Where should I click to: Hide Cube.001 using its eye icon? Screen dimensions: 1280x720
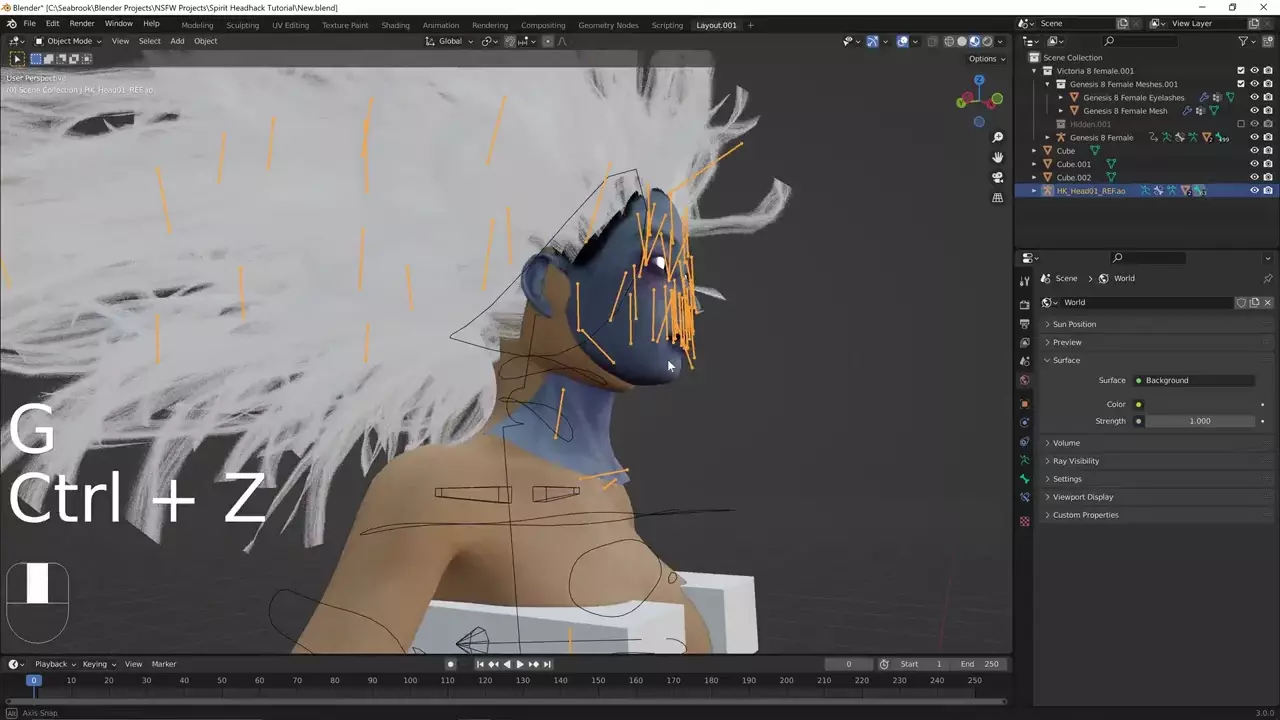[x=1254, y=164]
